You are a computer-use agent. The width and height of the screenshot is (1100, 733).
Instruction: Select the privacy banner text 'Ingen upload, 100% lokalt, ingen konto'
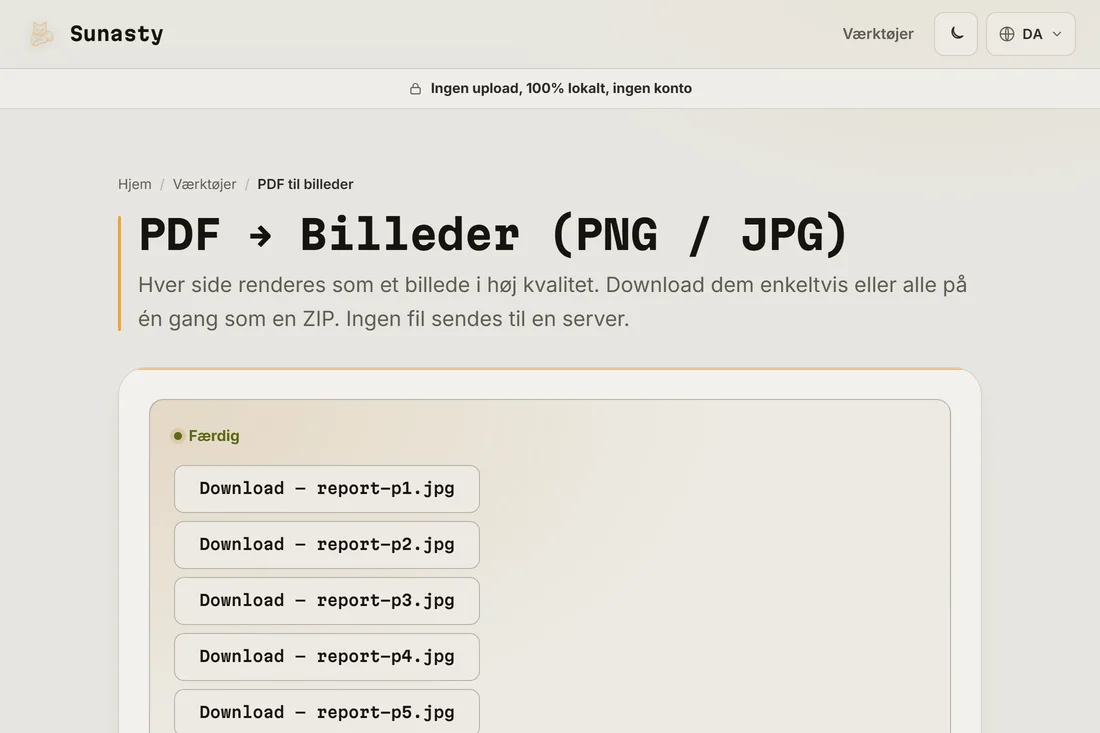pos(561,88)
